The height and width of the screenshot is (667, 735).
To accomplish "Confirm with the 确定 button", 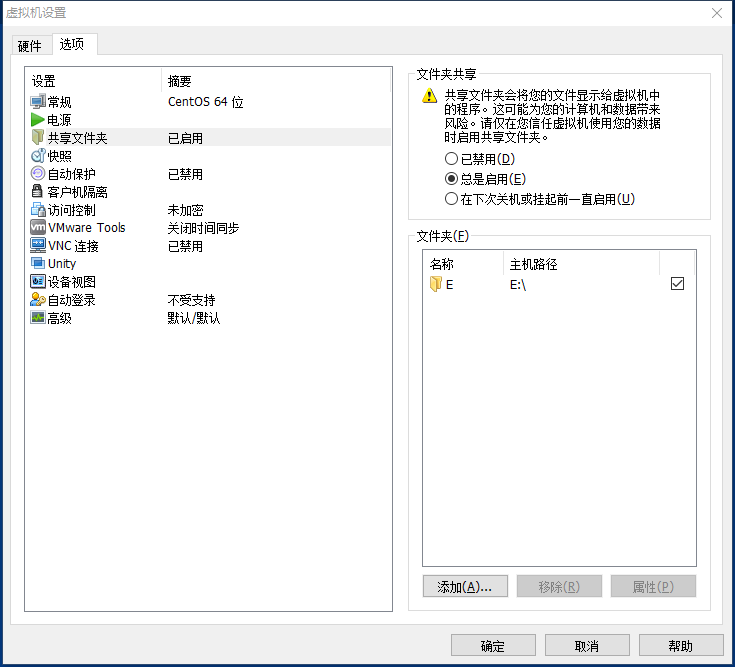I will [x=493, y=646].
